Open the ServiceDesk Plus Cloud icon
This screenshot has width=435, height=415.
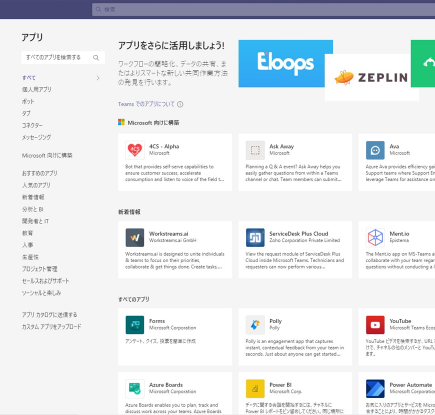255,237
